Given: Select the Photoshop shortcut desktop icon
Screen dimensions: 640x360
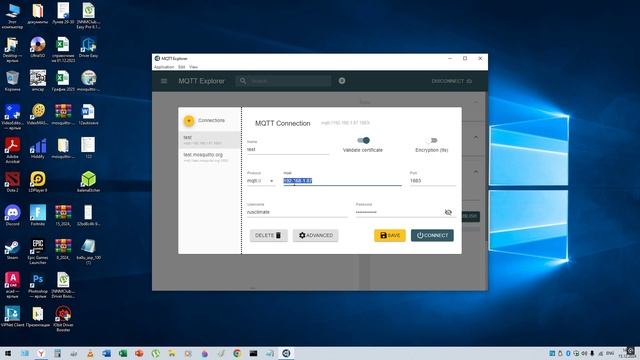Looking at the screenshot, I should pyautogui.click(x=38, y=285).
